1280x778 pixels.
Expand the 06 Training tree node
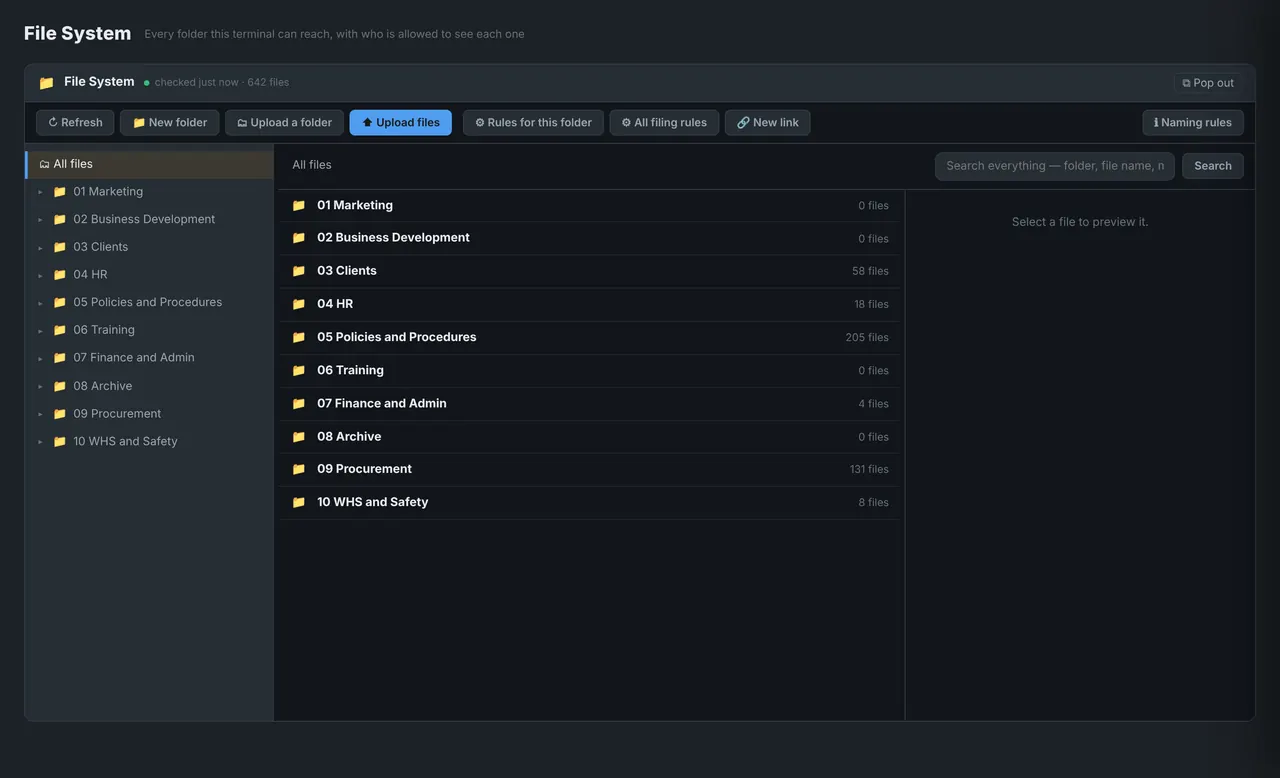(40, 330)
